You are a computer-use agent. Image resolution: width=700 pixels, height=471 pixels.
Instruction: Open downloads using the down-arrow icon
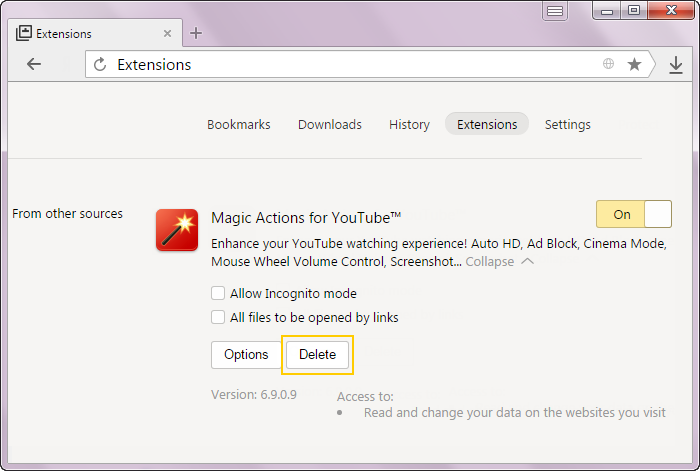tap(676, 65)
